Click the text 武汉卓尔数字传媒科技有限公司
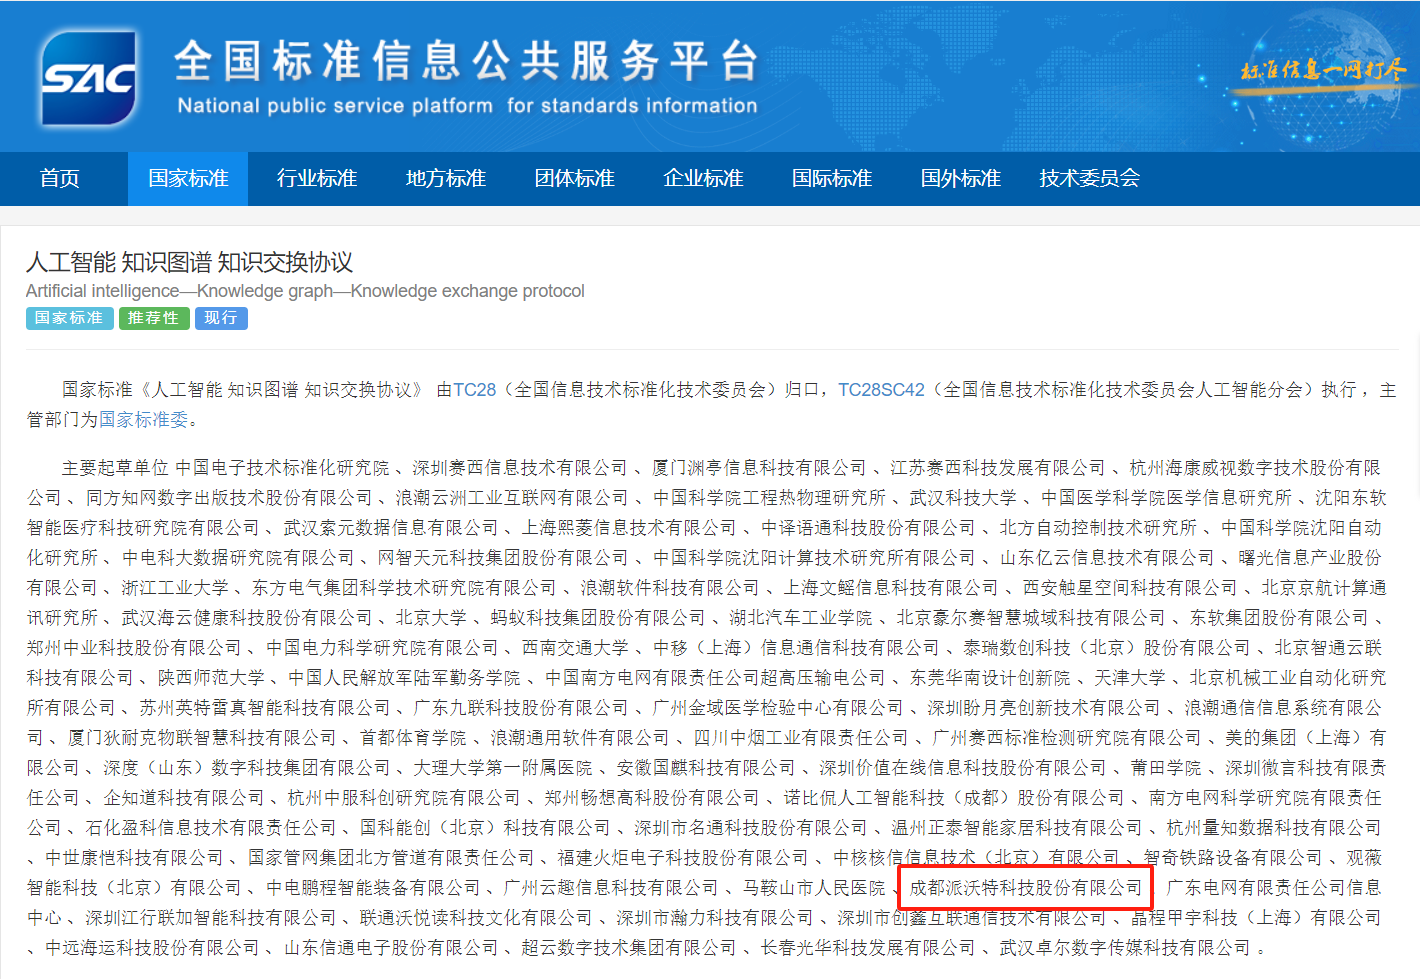The image size is (1420, 979). tap(1125, 948)
